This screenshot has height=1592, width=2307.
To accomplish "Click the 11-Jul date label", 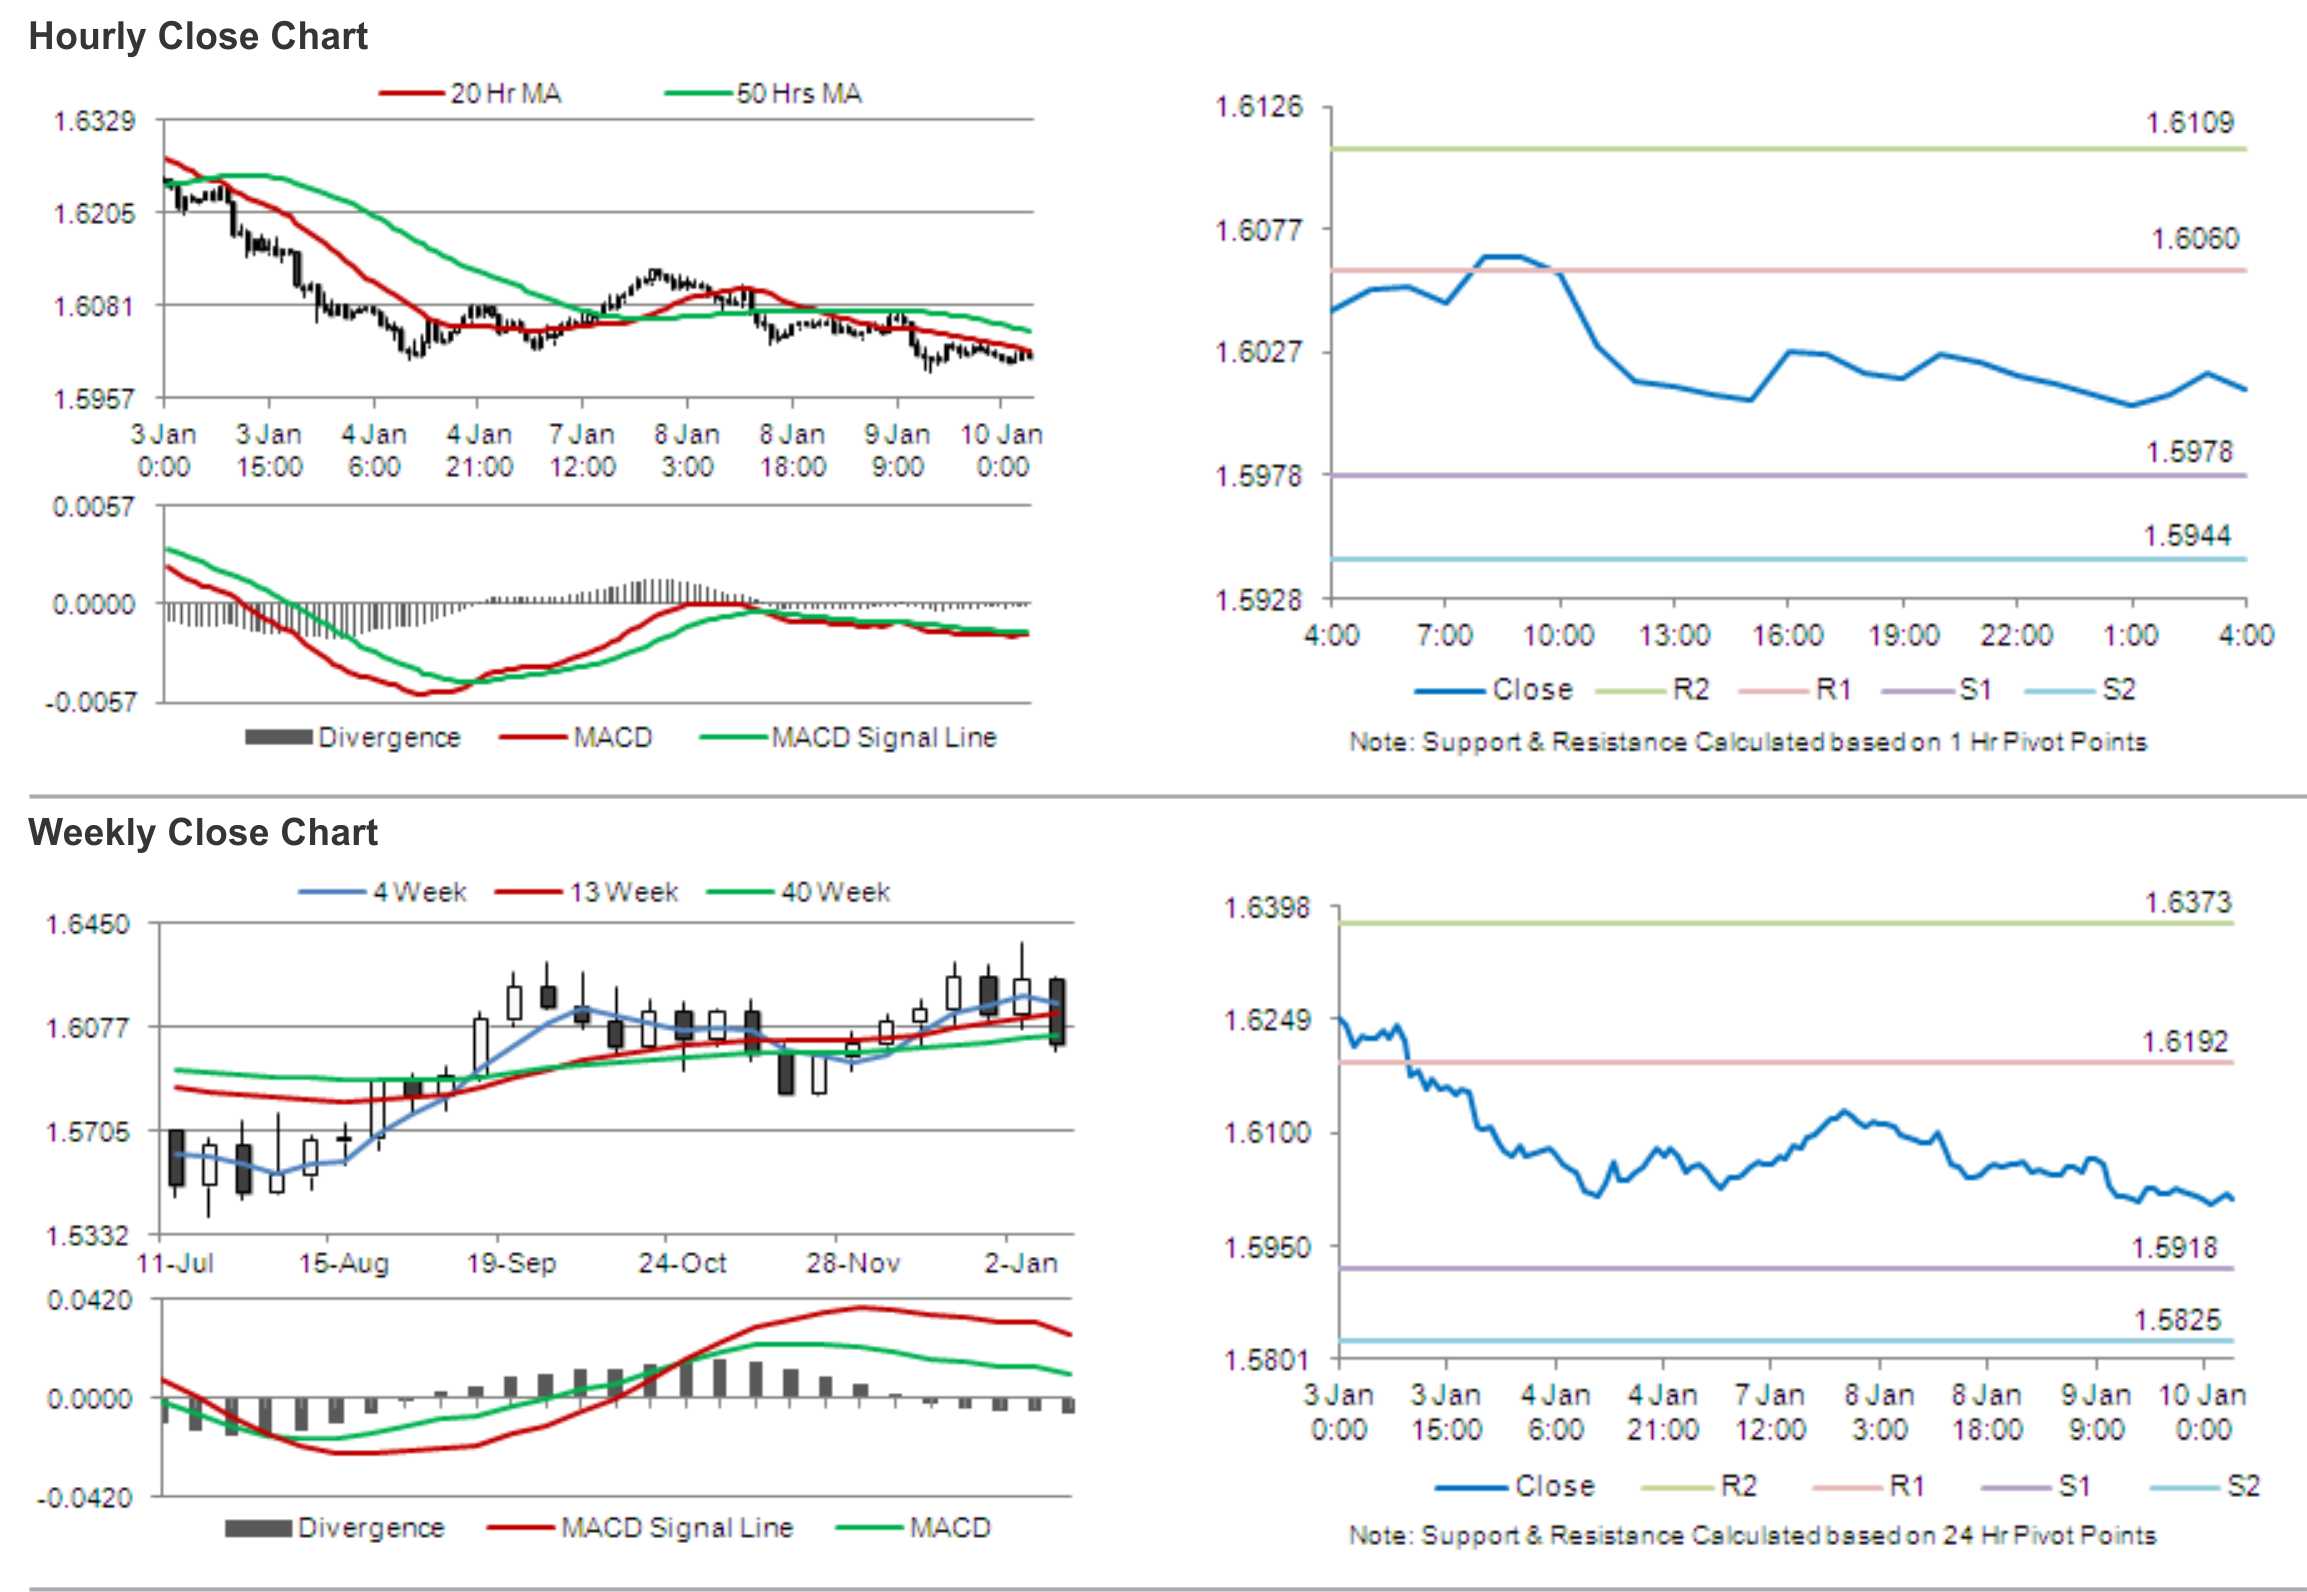I will point(175,1264).
